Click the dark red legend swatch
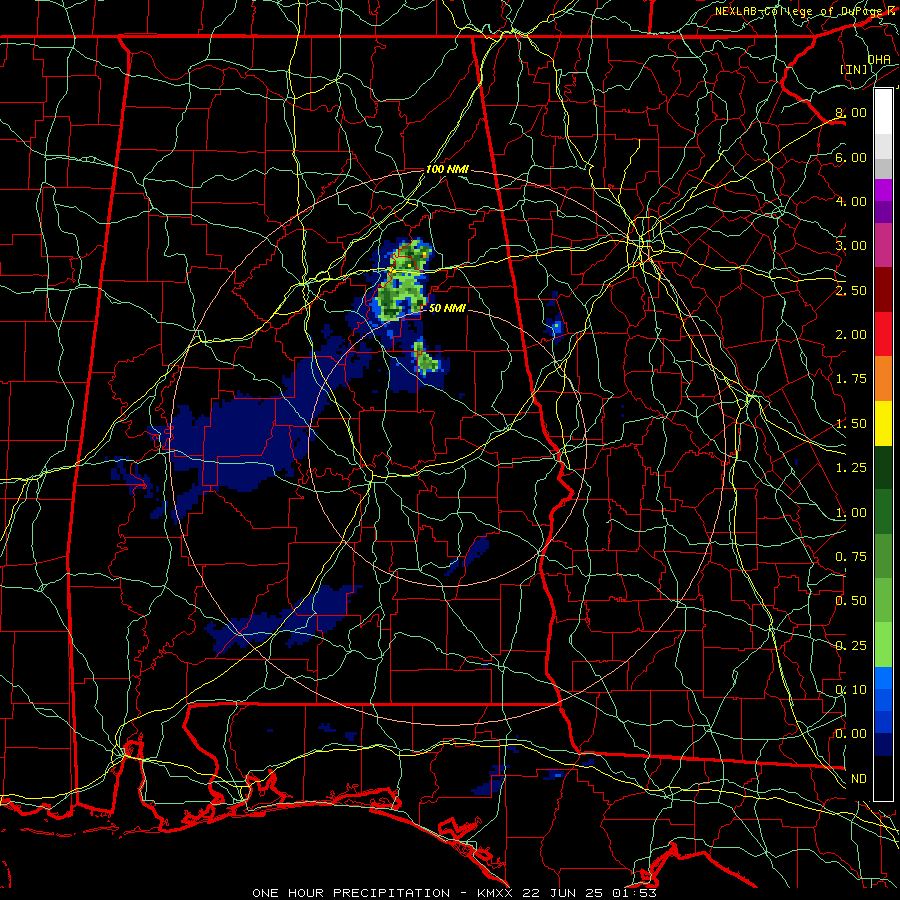Image resolution: width=900 pixels, height=900 pixels. (x=883, y=290)
